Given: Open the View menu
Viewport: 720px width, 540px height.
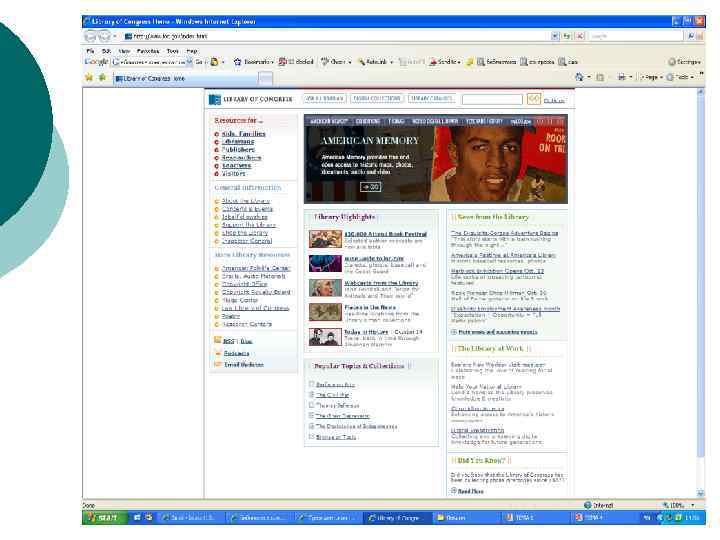Looking at the screenshot, I should (124, 51).
